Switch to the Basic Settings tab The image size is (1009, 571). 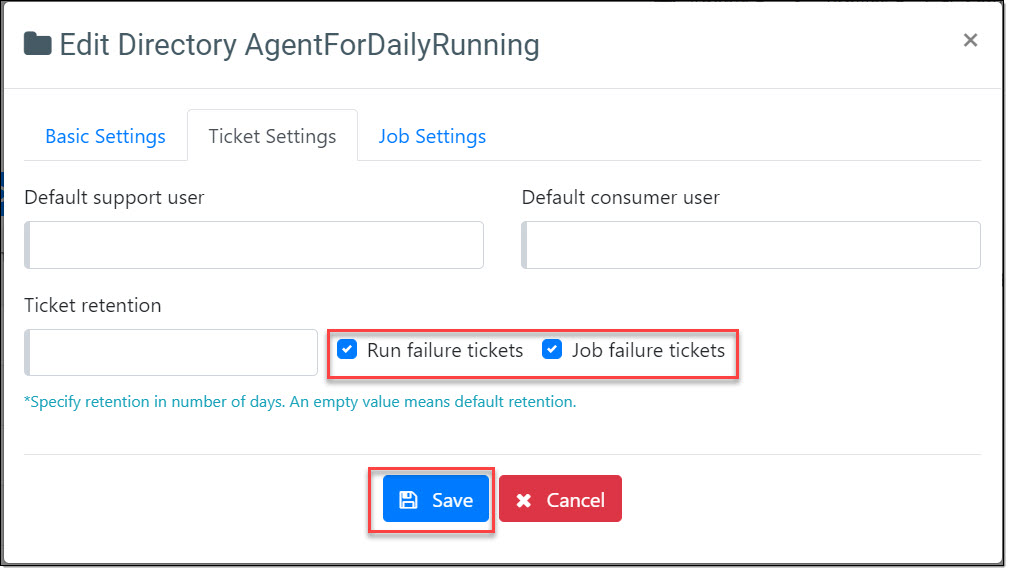(105, 136)
